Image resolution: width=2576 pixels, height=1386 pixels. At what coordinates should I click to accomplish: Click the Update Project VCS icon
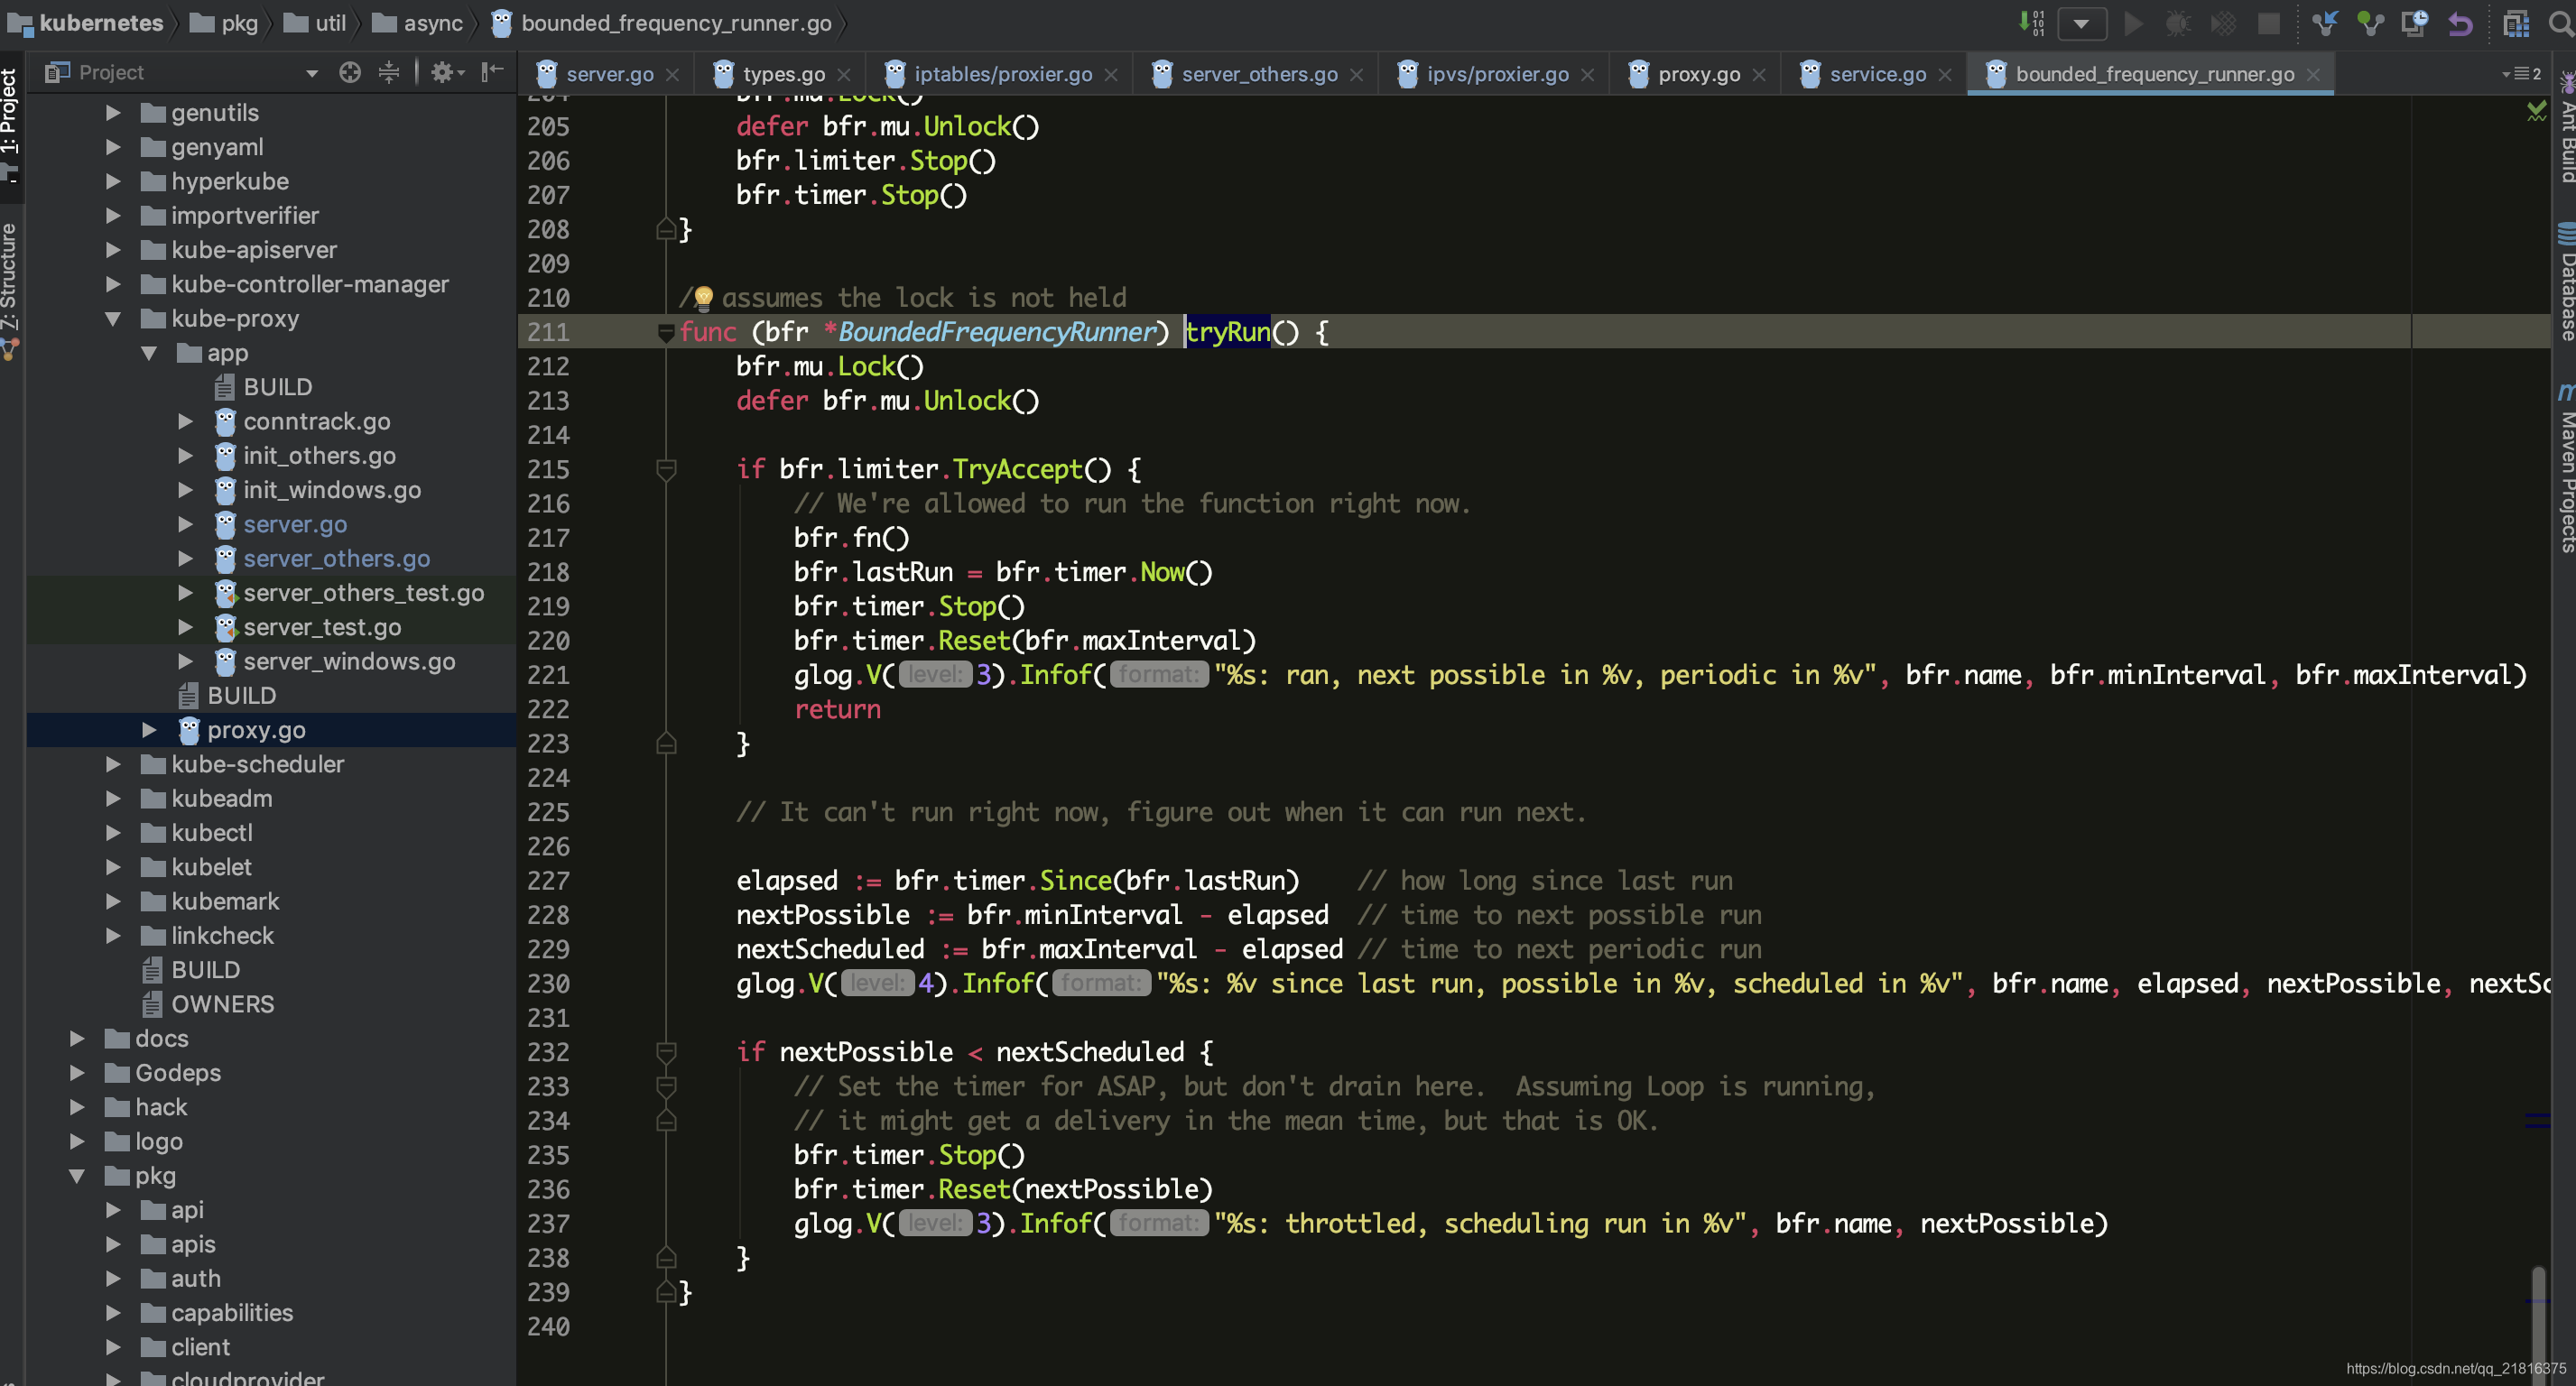pos(2325,23)
